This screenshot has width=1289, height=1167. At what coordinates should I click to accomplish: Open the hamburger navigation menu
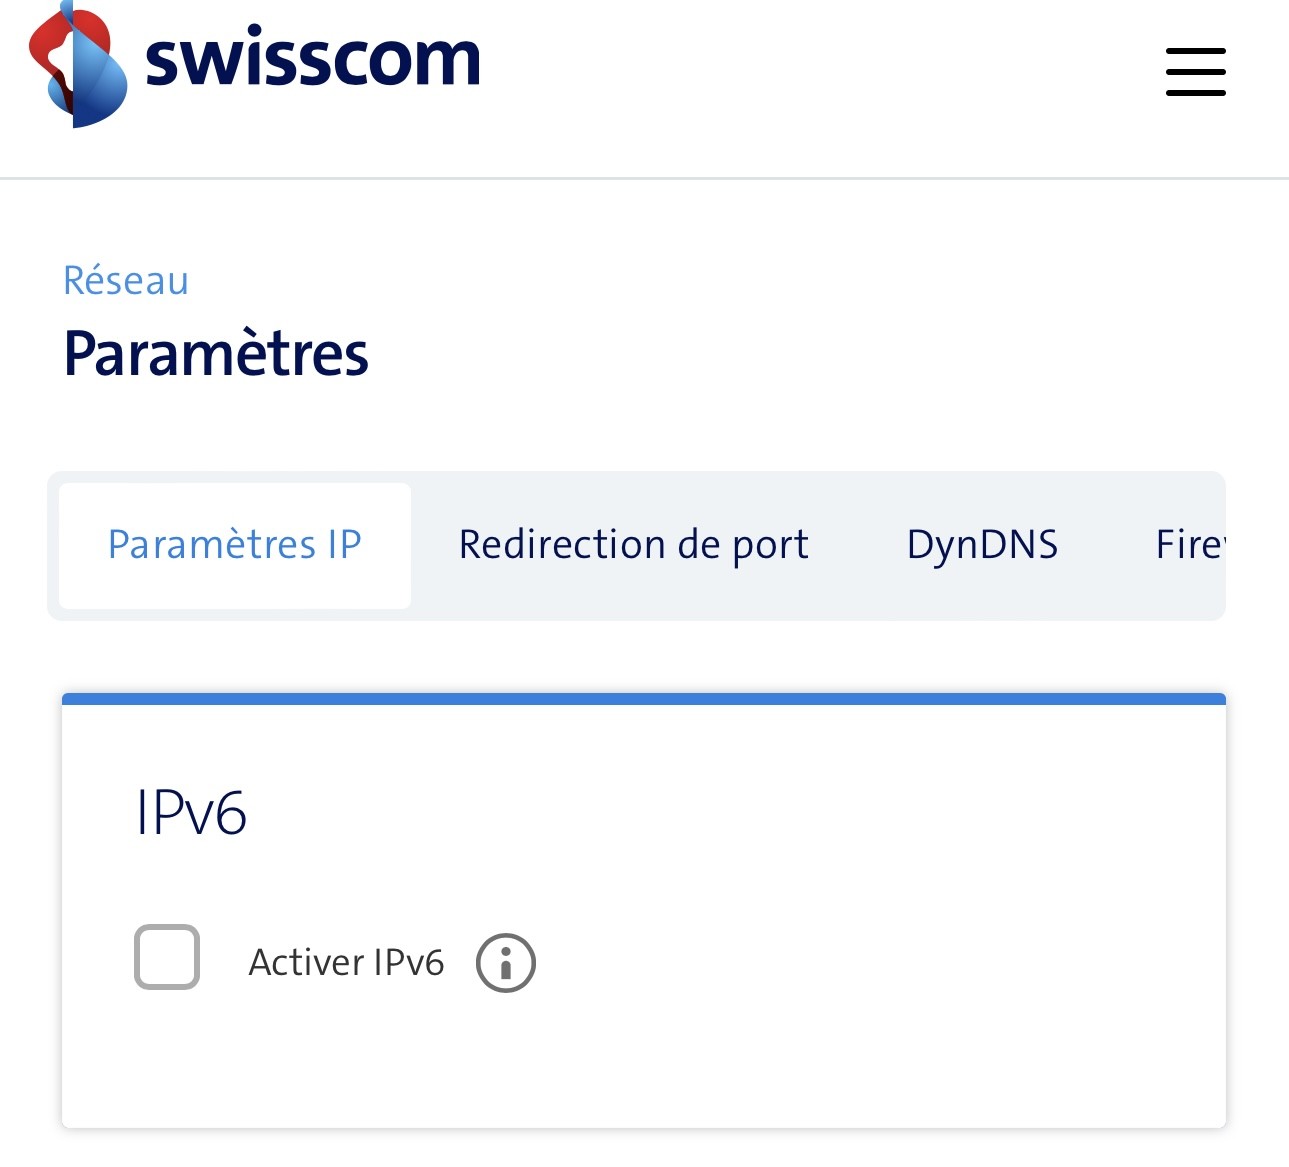point(1195,72)
